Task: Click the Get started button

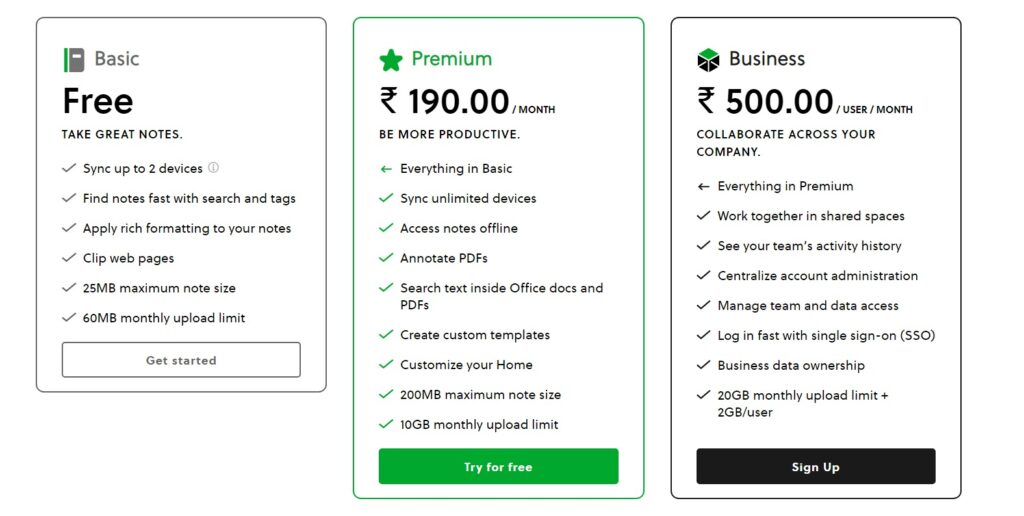Action: click(181, 360)
